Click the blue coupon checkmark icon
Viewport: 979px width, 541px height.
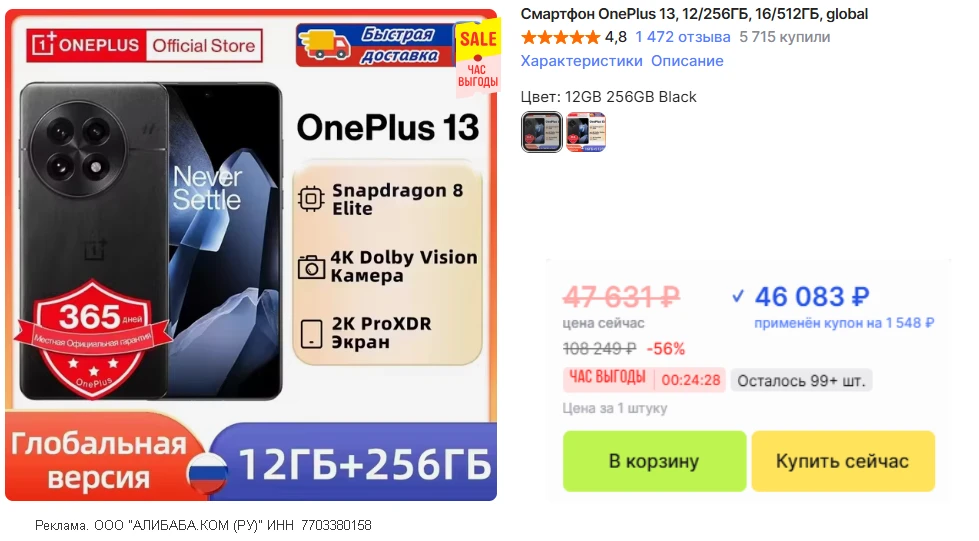pyautogui.click(x=738, y=296)
